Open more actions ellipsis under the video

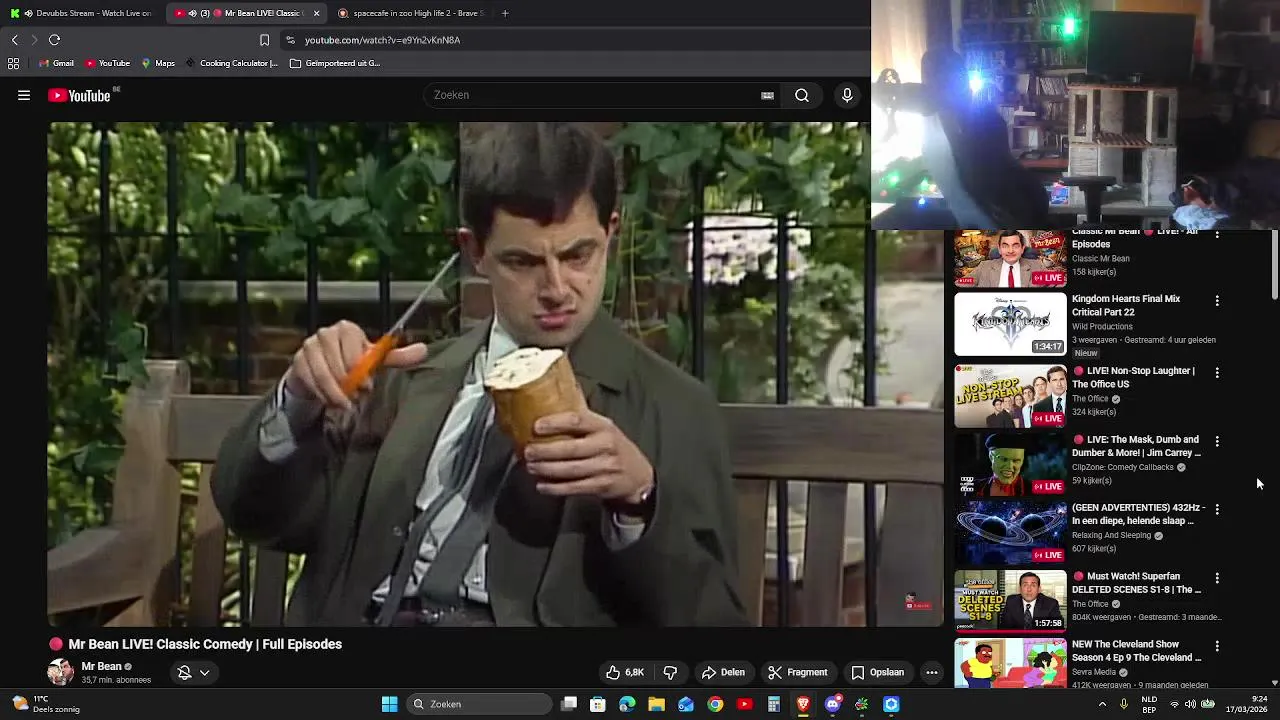[932, 672]
